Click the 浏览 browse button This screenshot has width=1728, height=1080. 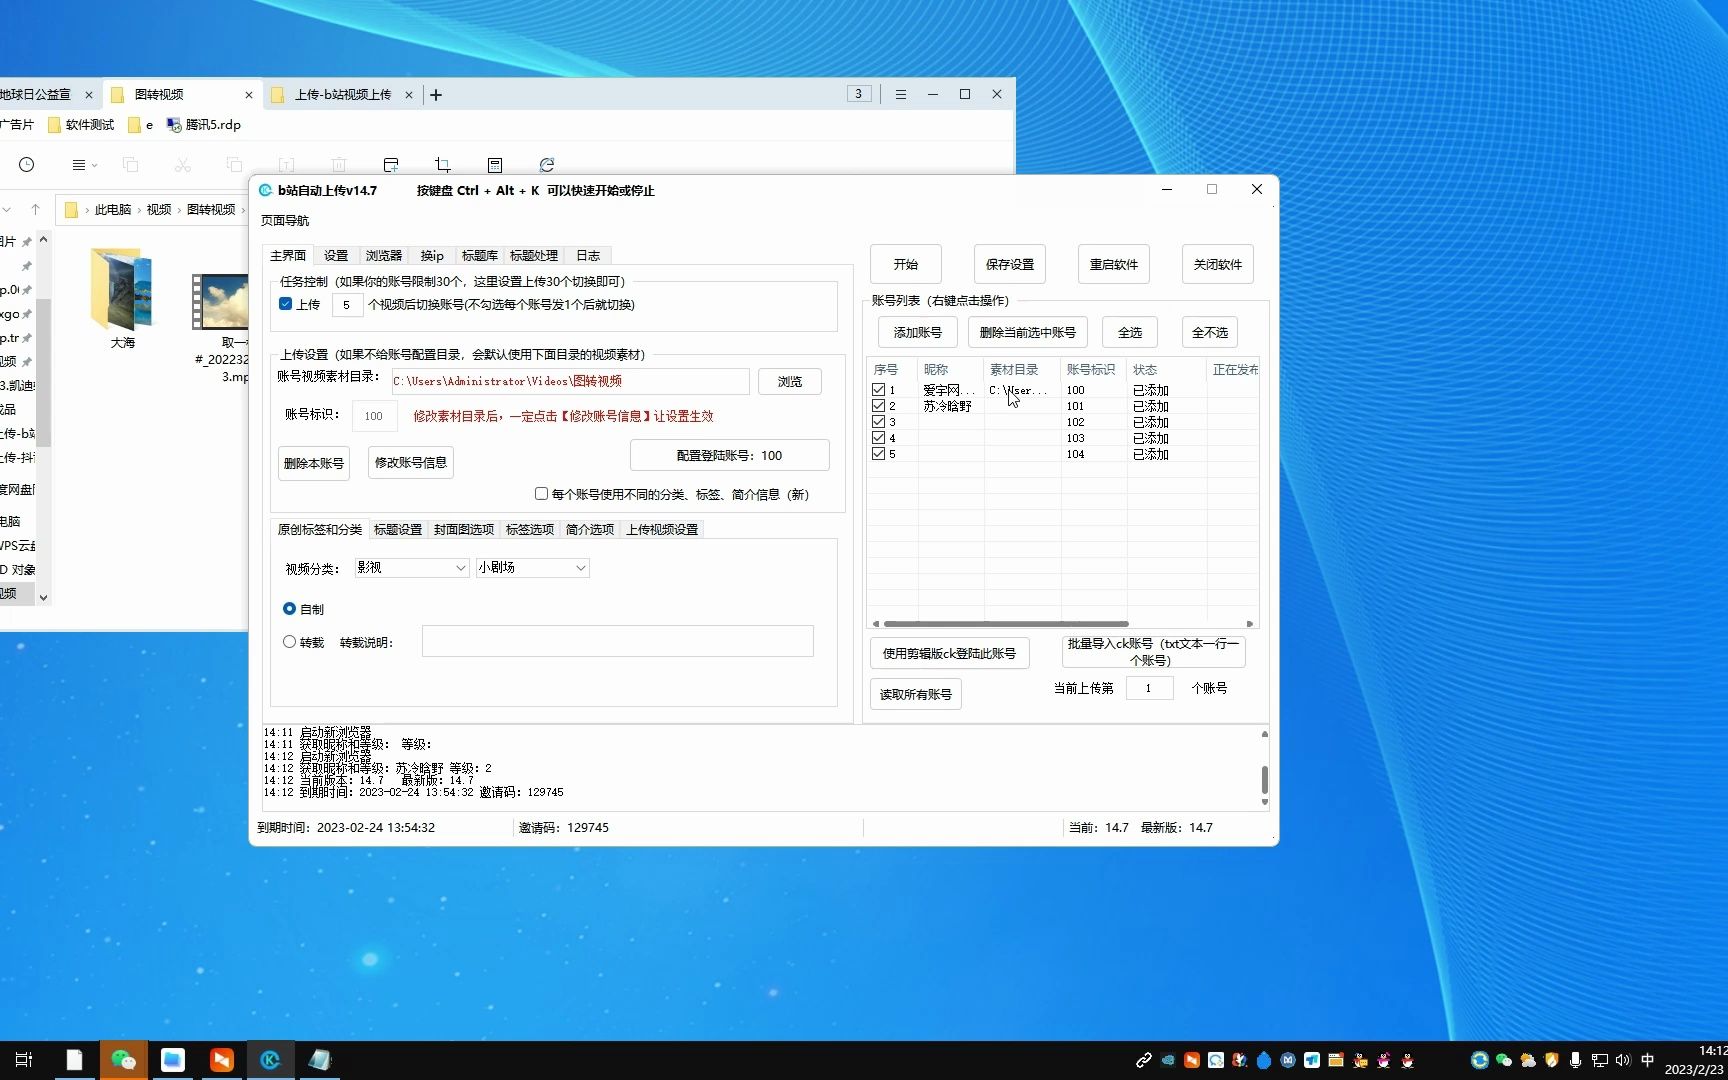coord(790,381)
